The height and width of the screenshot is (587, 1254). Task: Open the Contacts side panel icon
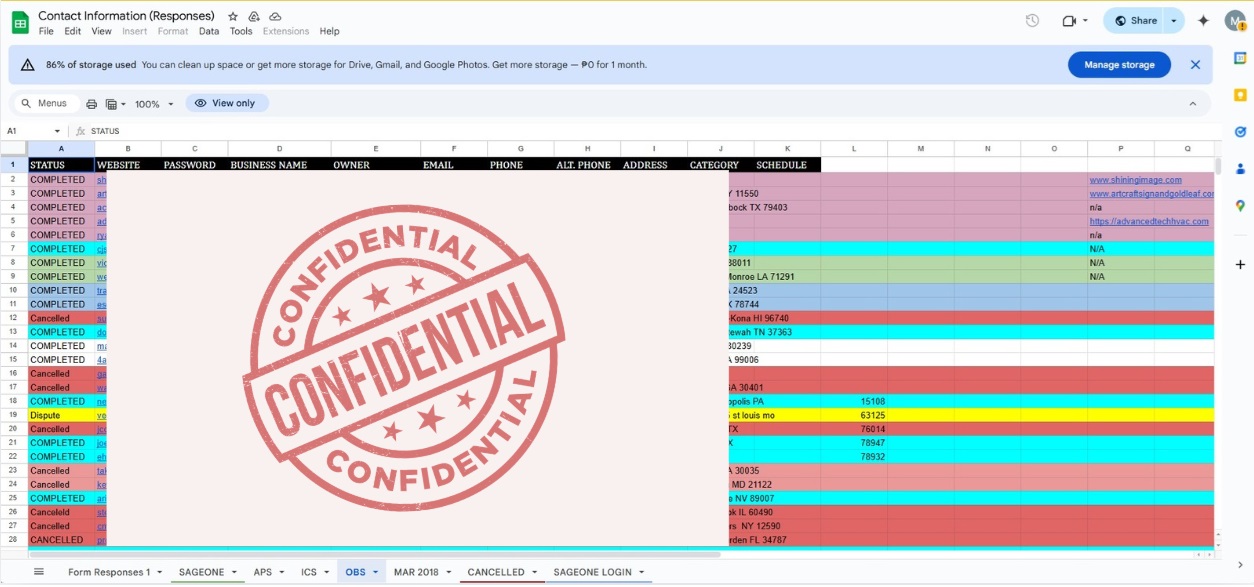pos(1240,168)
